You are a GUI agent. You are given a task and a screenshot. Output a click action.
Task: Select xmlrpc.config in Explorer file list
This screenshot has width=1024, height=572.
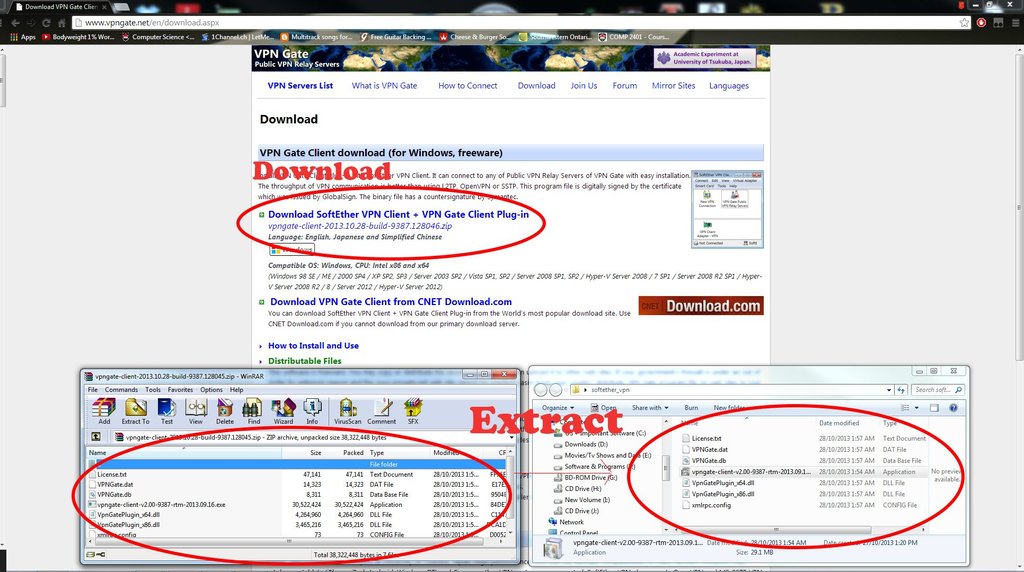point(802,505)
